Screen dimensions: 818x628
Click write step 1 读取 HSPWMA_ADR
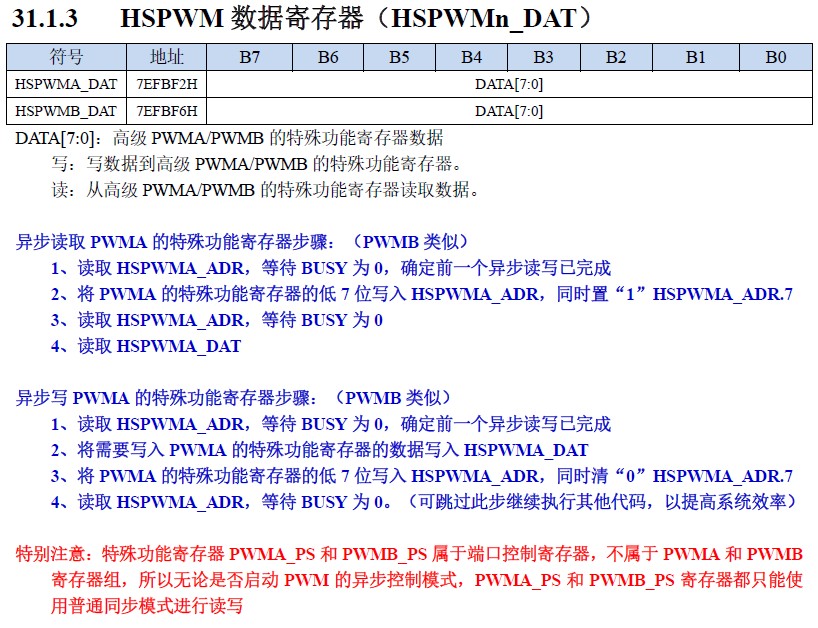pos(331,424)
